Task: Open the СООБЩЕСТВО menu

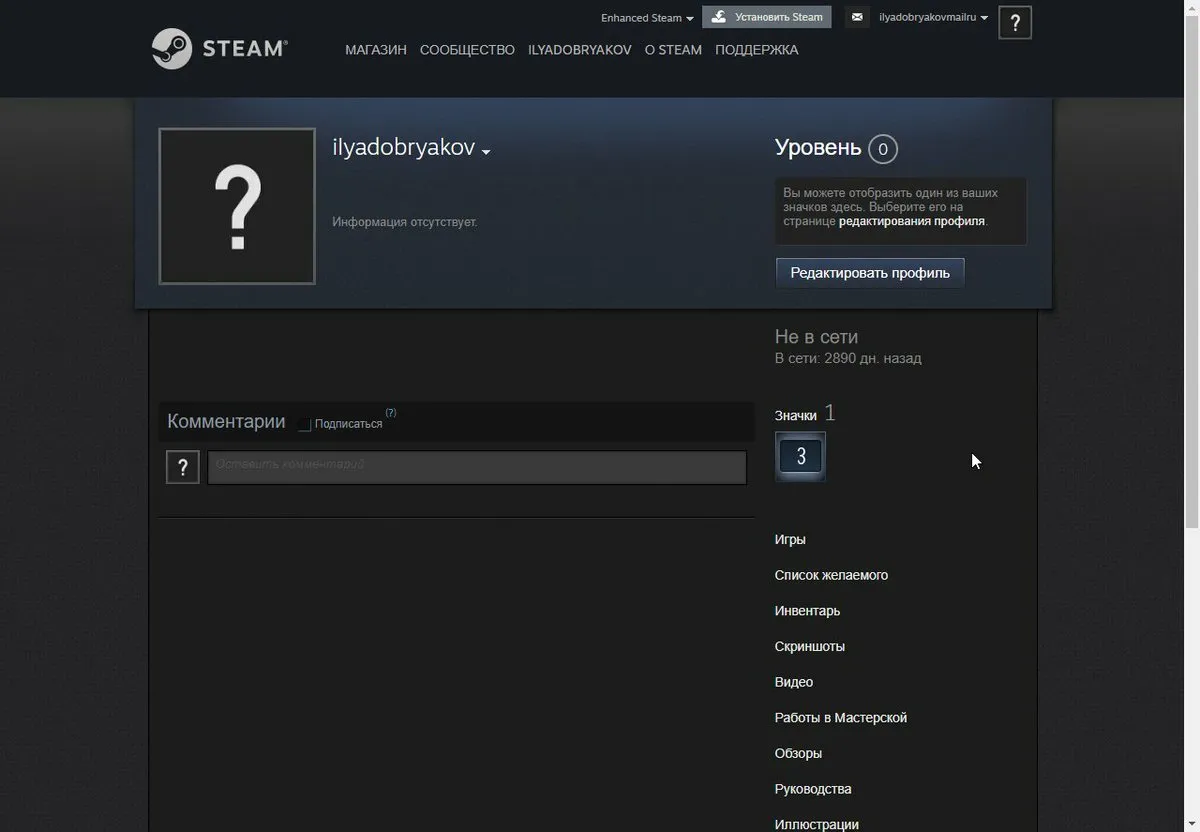Action: coord(467,50)
